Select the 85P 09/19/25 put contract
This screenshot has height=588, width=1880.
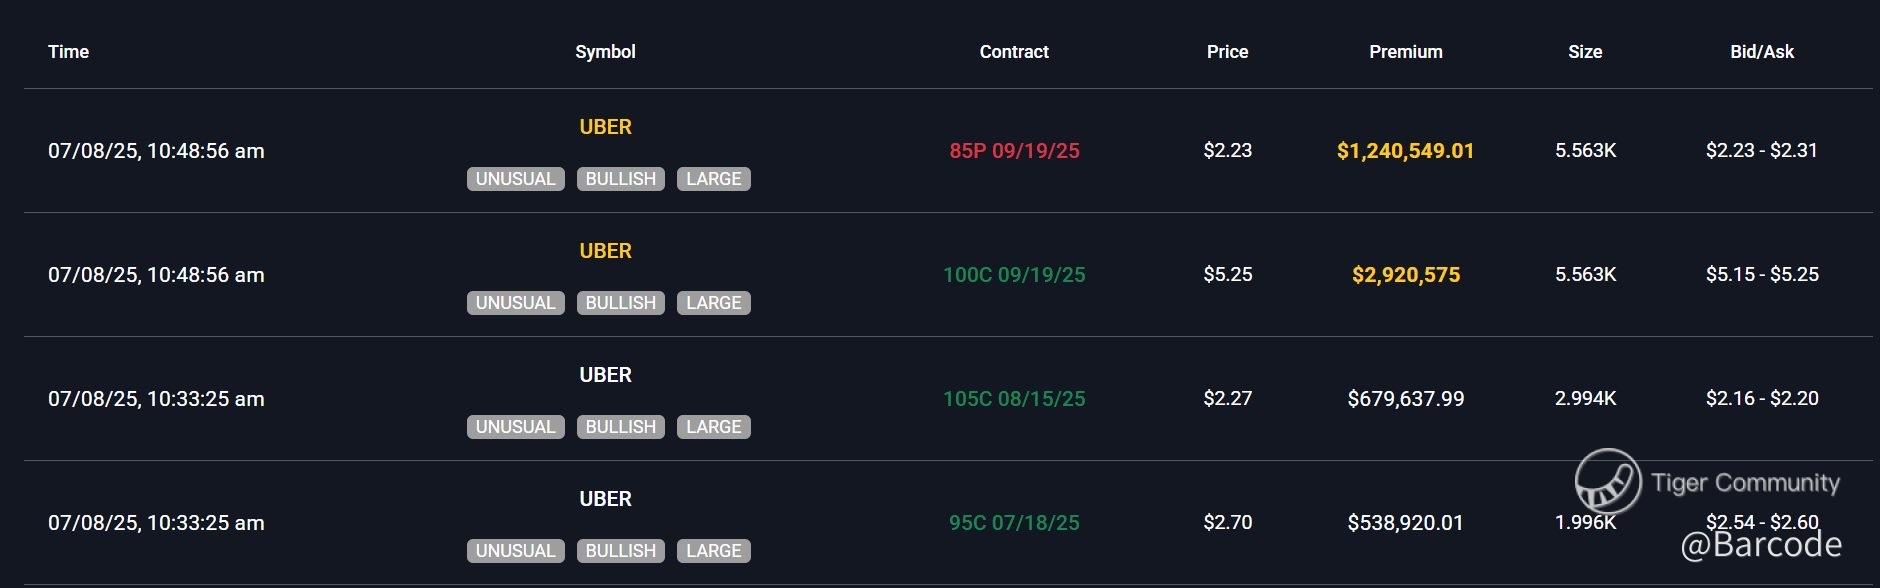coord(1014,151)
